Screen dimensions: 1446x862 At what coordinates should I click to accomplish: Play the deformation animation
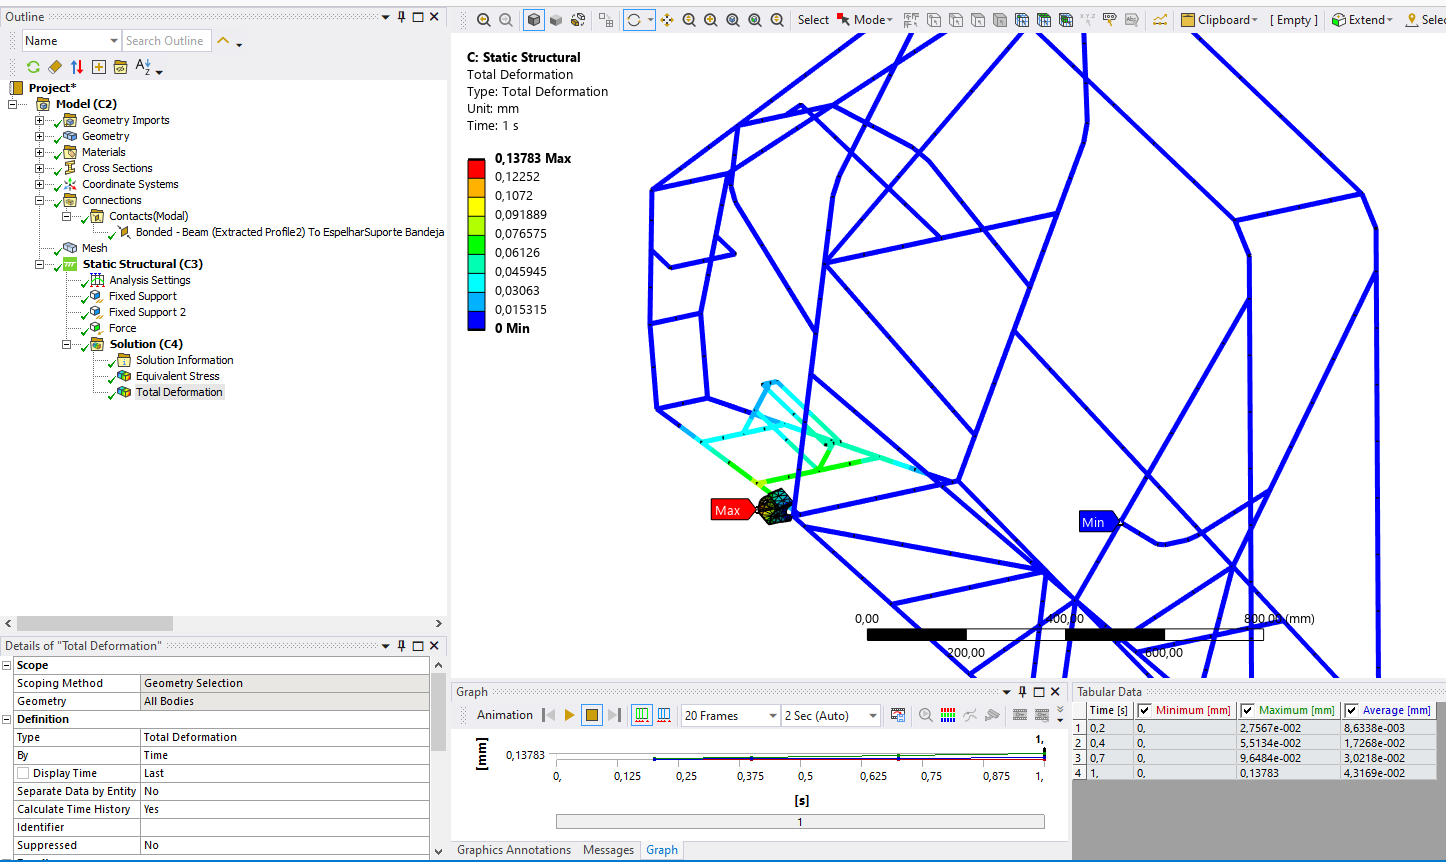click(570, 715)
